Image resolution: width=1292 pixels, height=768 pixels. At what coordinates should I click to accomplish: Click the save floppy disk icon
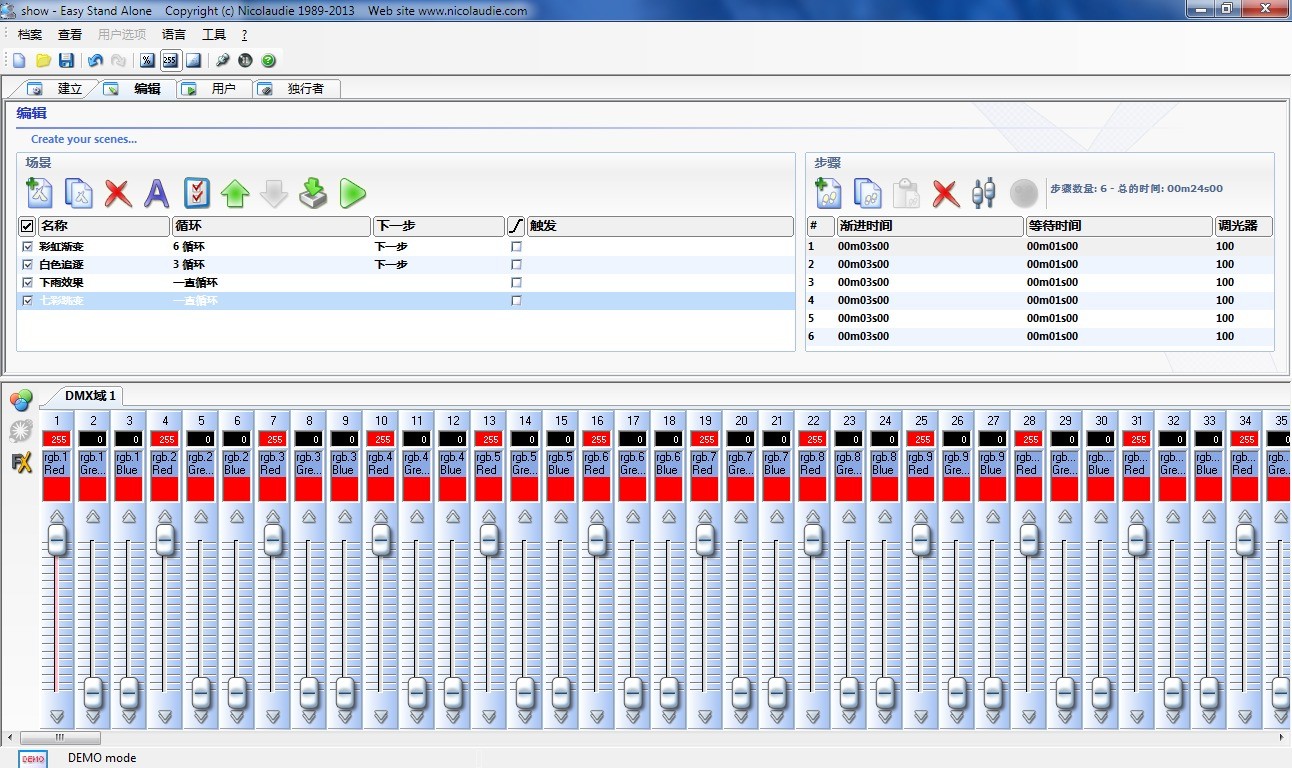pos(66,61)
